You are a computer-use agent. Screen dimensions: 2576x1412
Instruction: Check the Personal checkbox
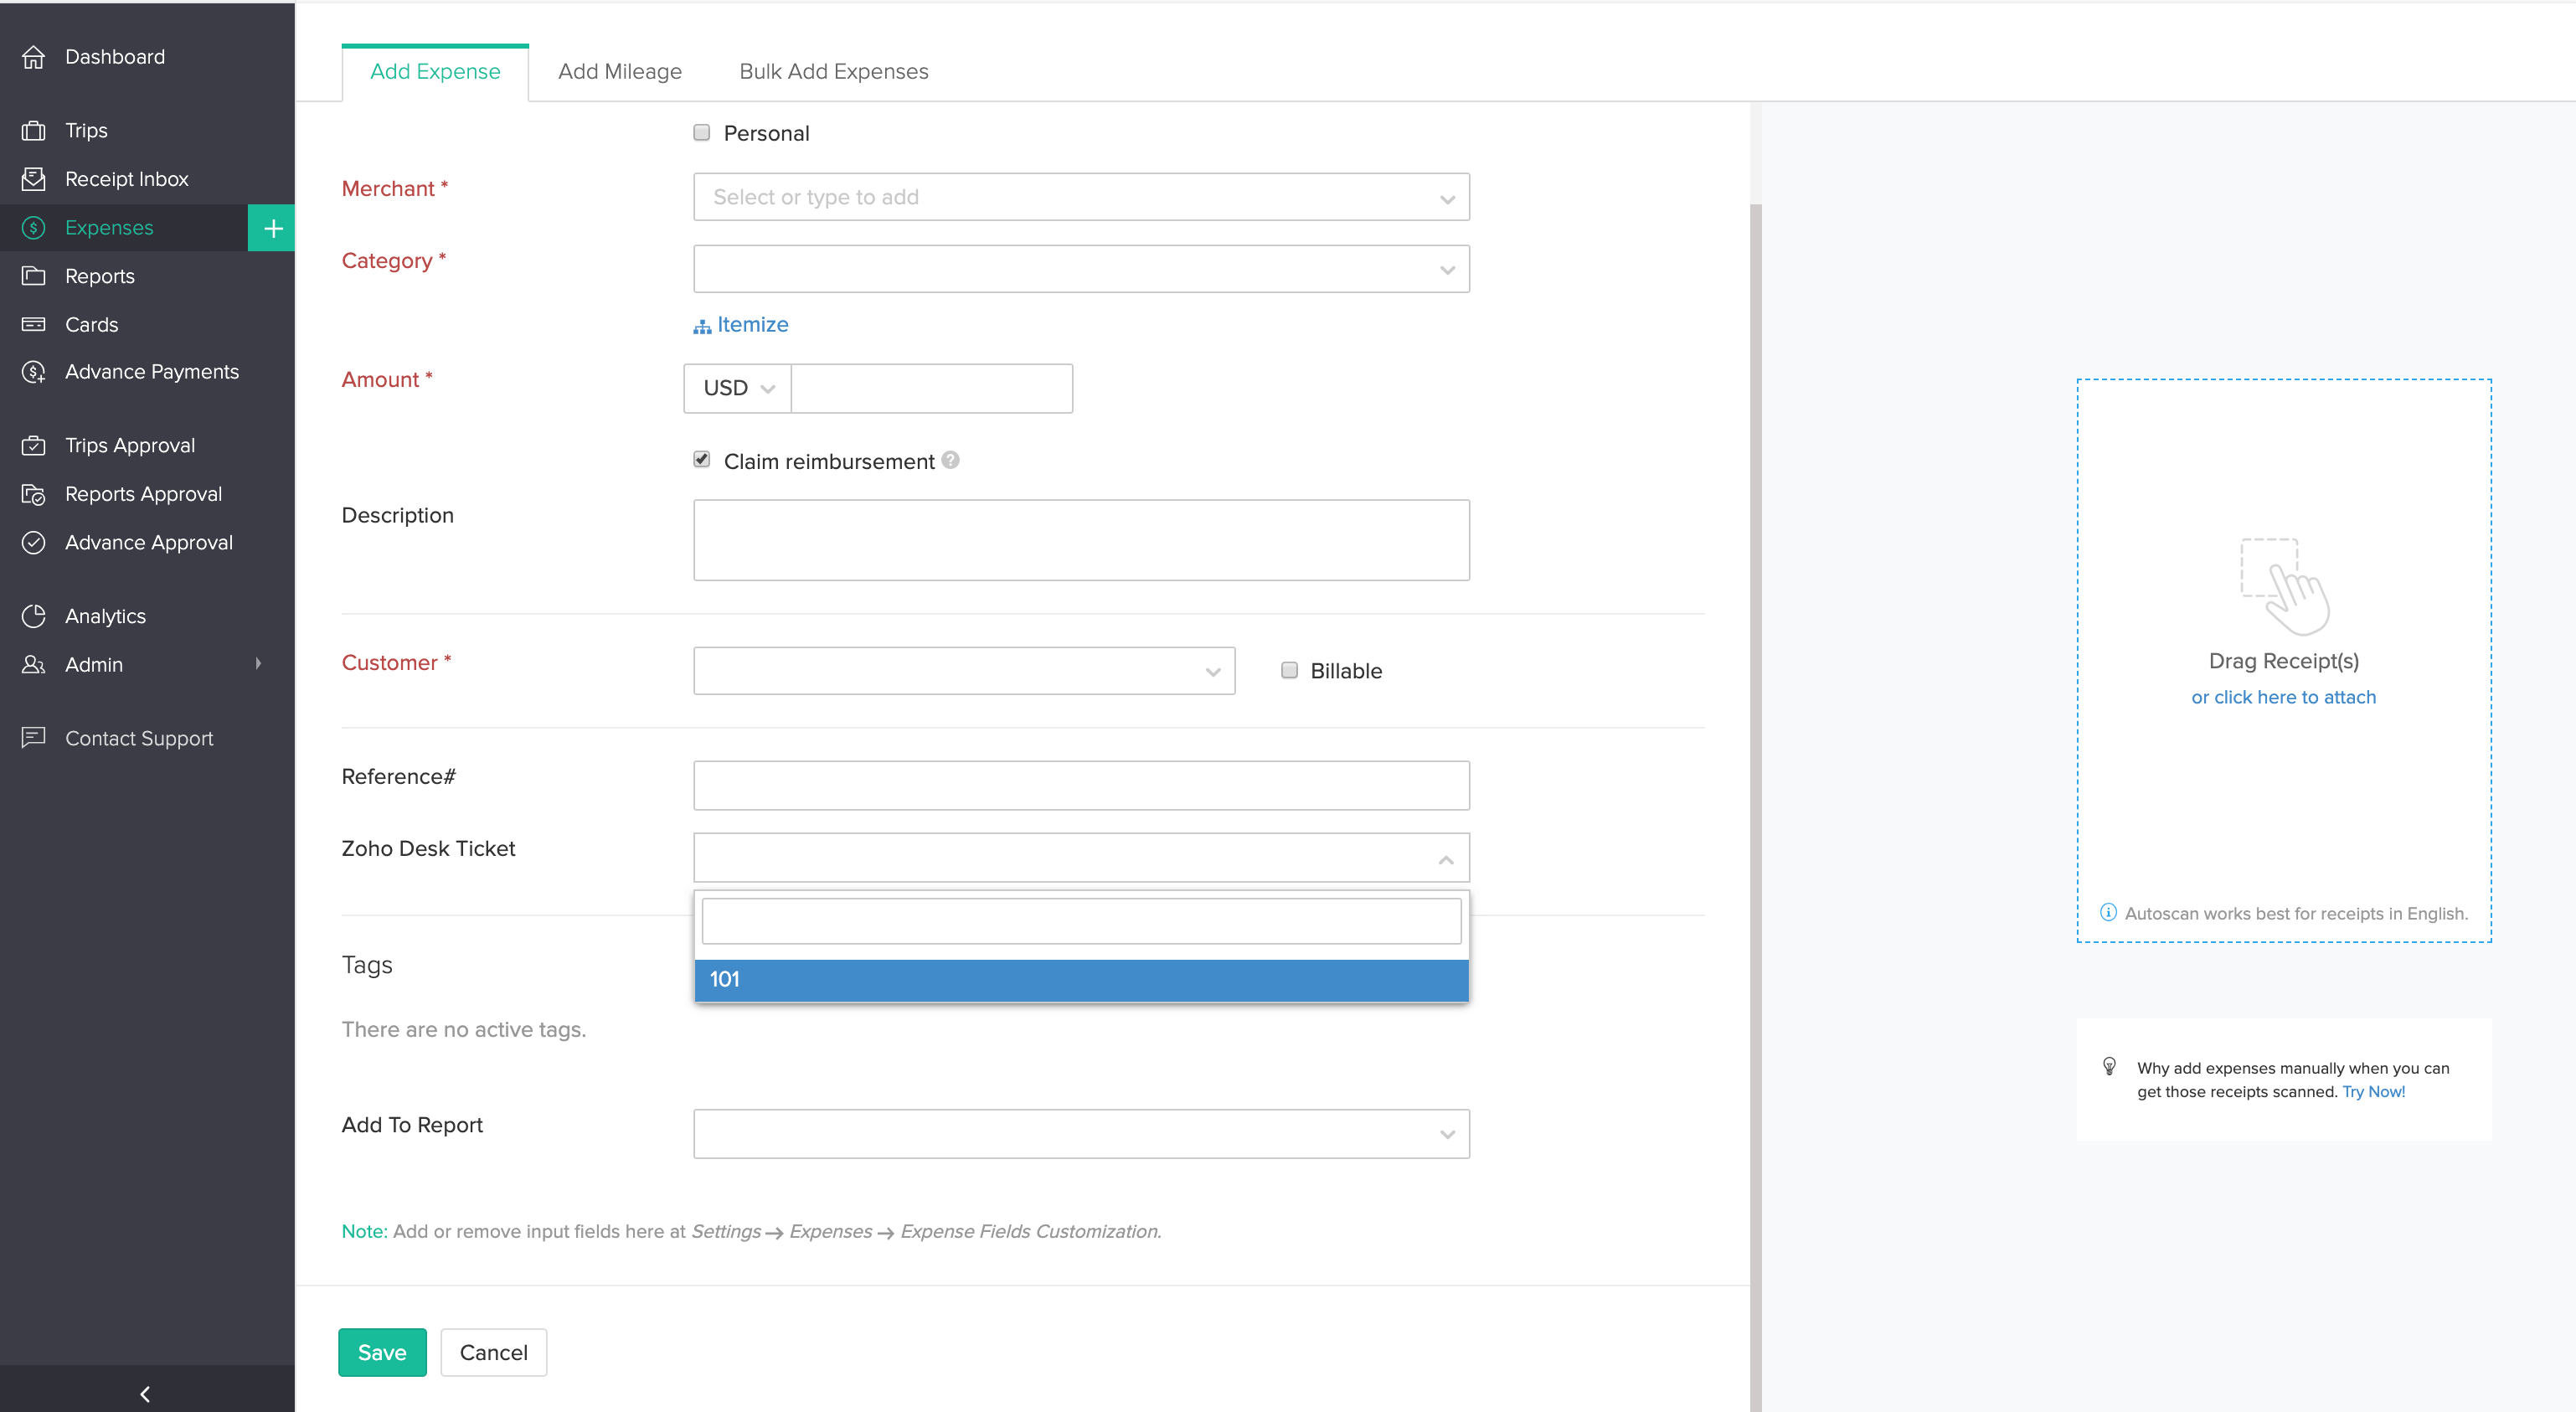(x=702, y=133)
